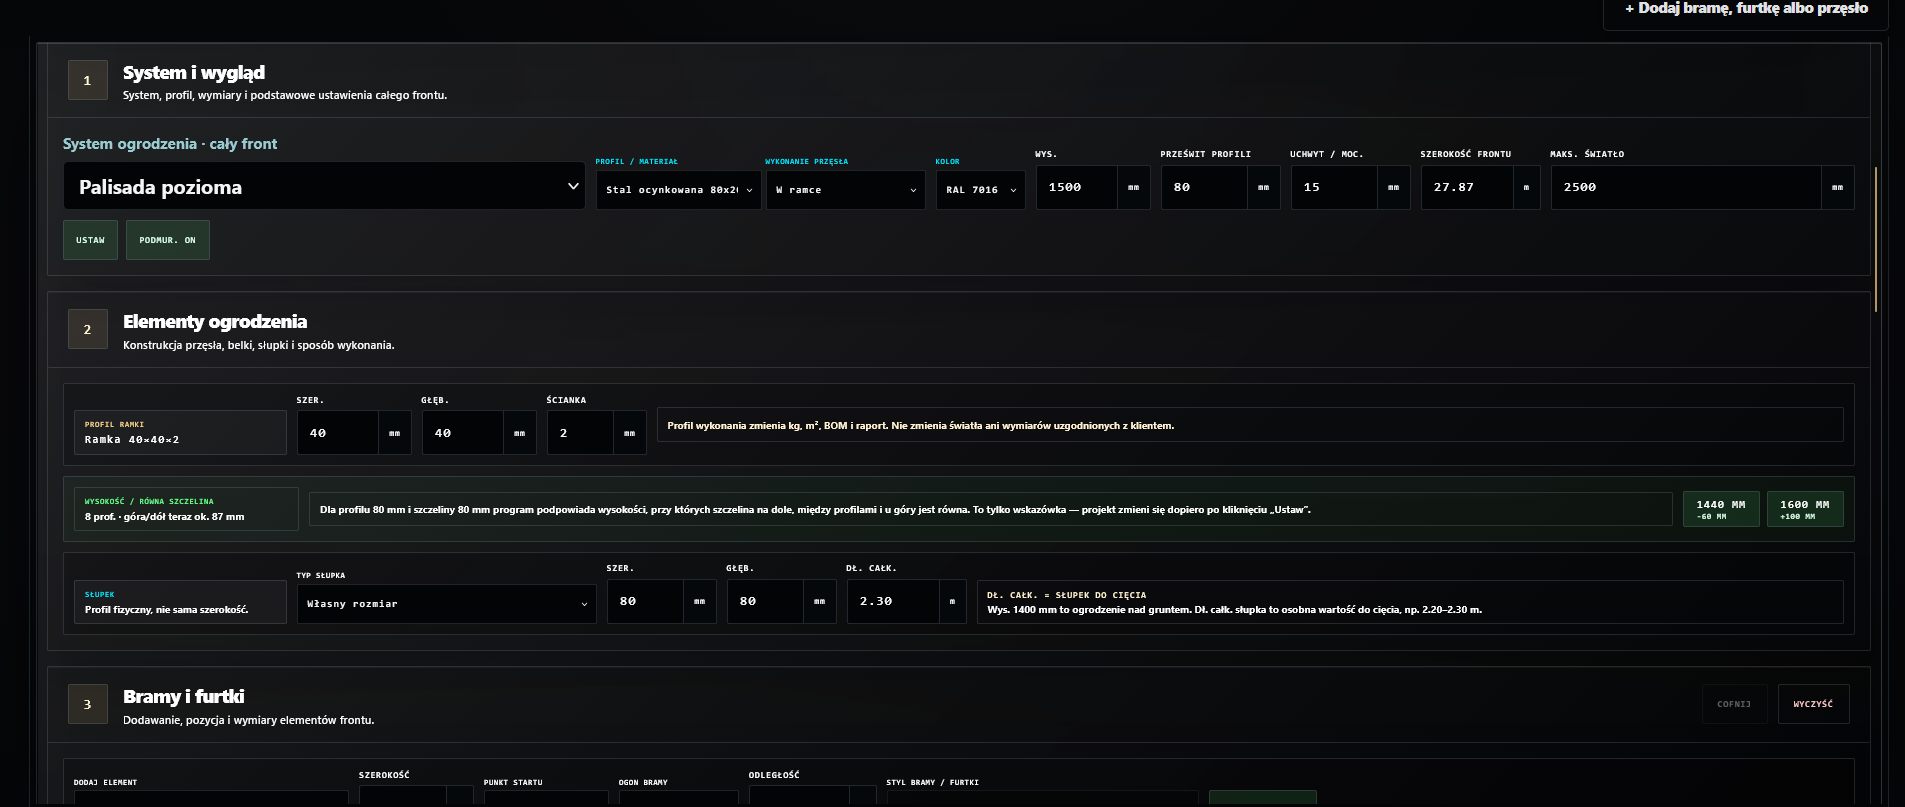Edit the 'Szerokość frontu' field showing 27.87

1466,187
